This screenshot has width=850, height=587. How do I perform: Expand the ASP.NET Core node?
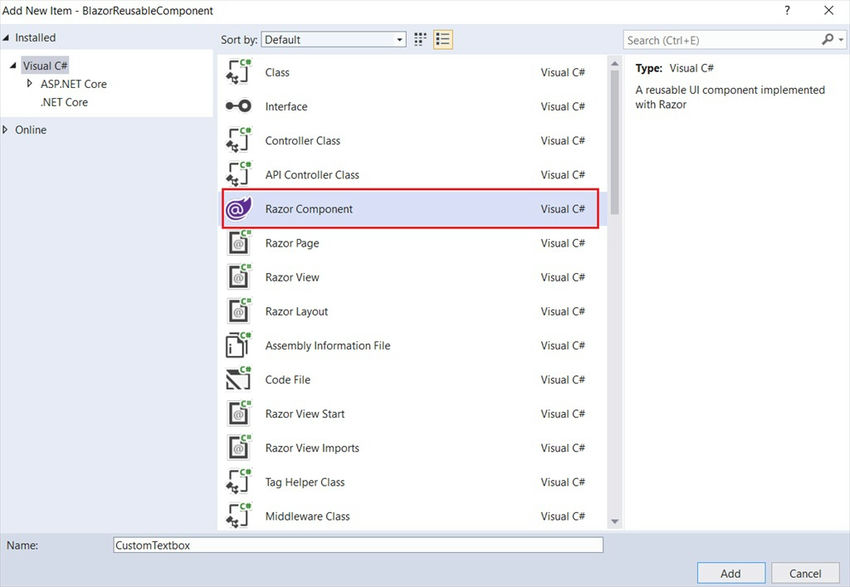30,83
